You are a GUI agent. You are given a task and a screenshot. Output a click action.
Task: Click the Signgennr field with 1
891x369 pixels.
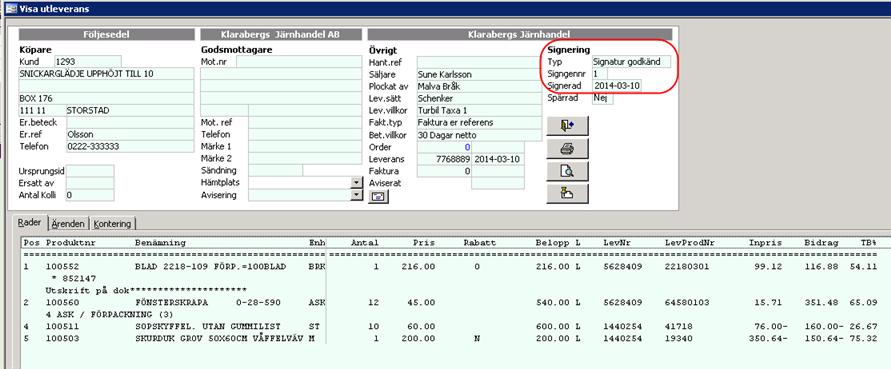pyautogui.click(x=599, y=74)
